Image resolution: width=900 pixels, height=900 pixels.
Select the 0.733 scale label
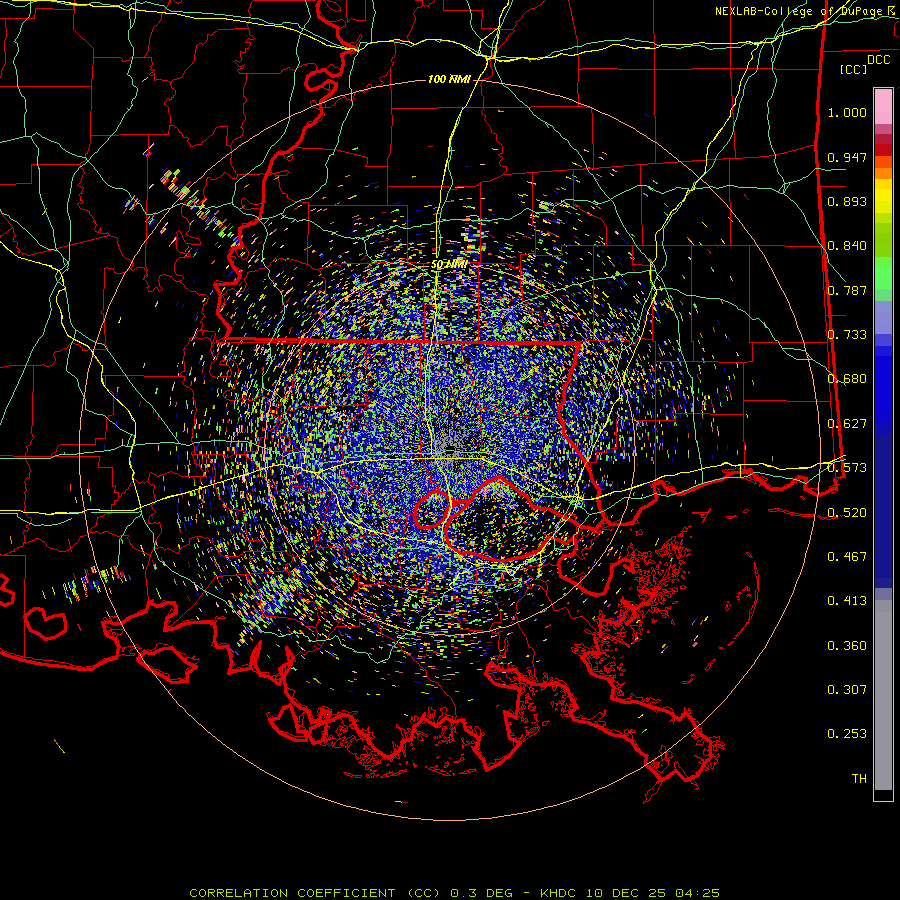coord(847,335)
